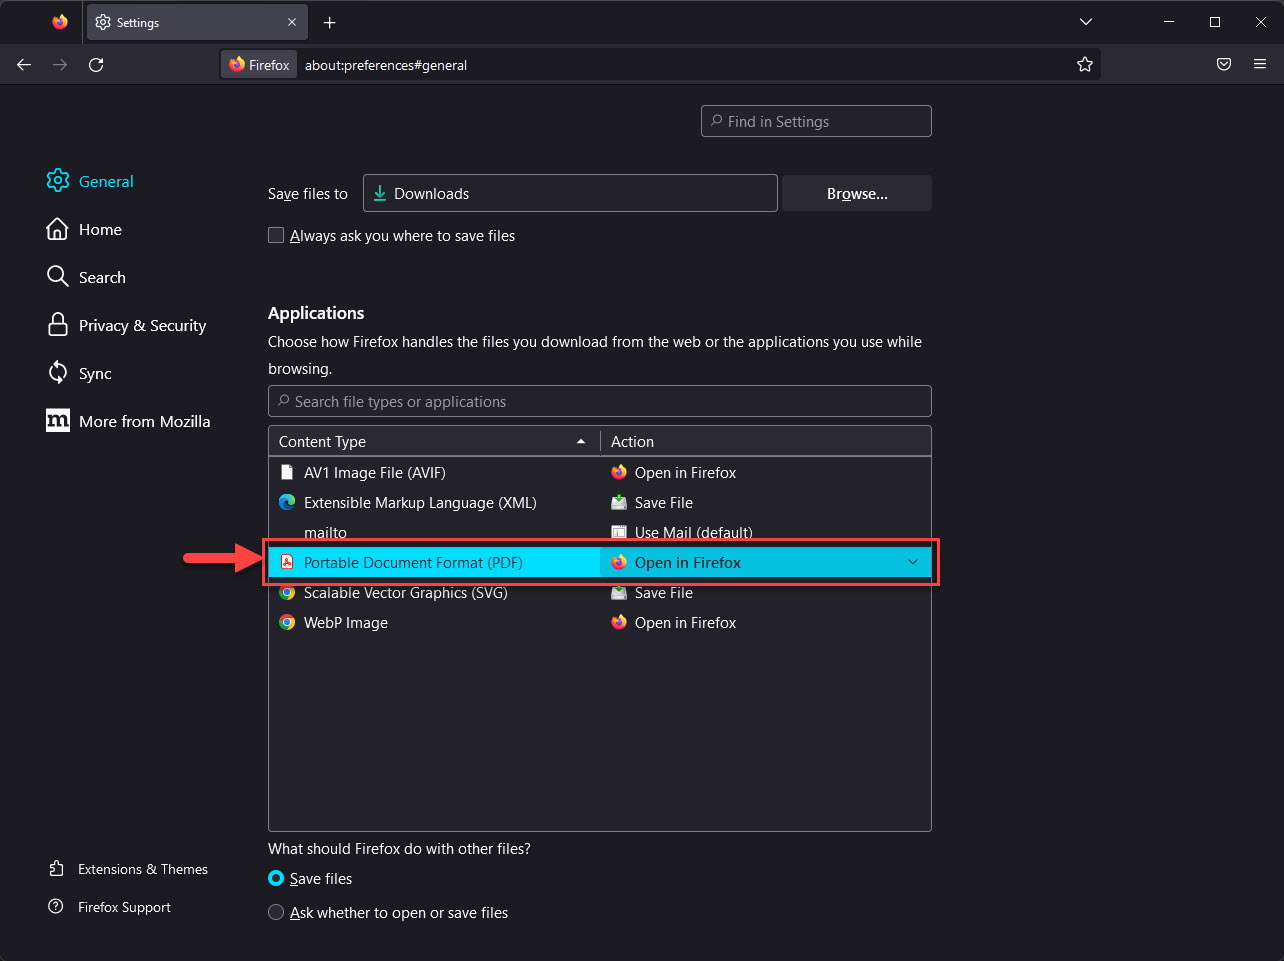Select the Save files radio option

click(x=276, y=879)
